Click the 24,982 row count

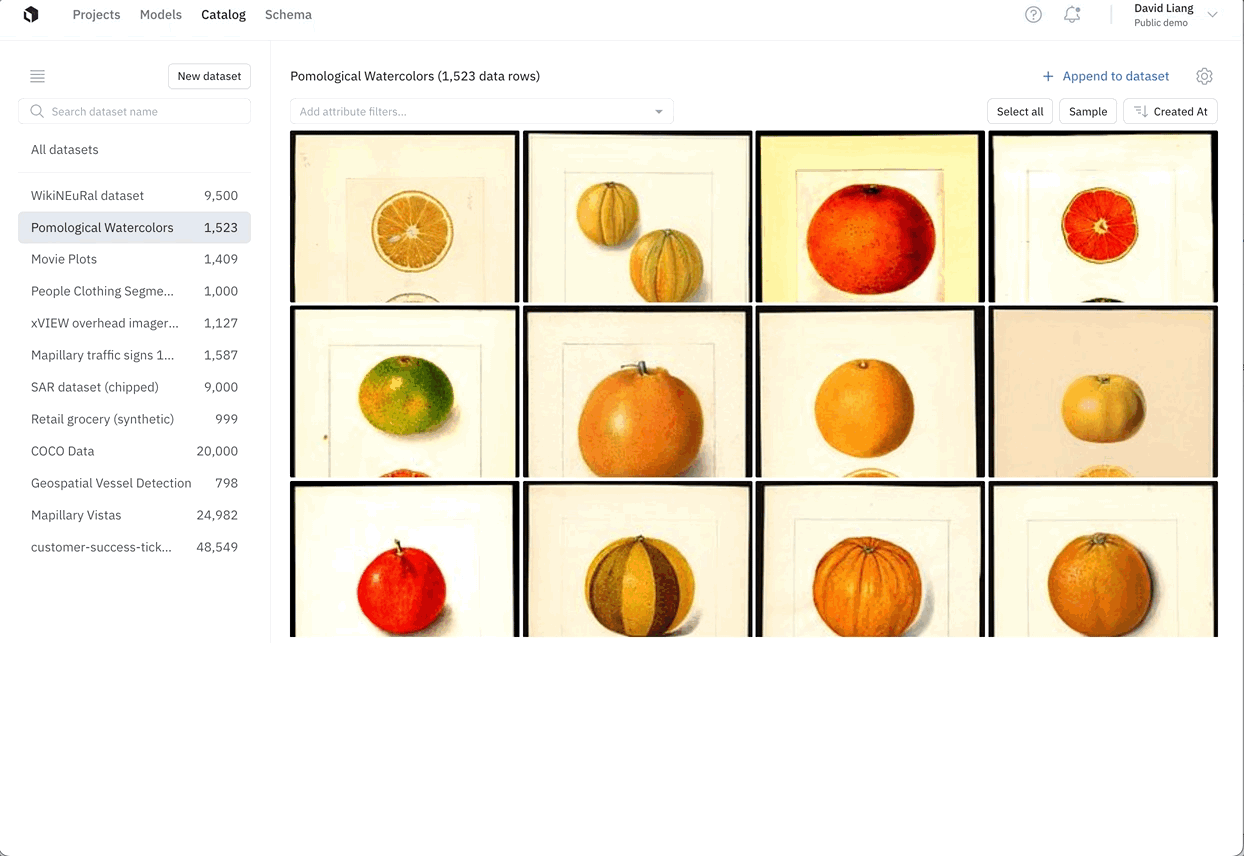[217, 515]
